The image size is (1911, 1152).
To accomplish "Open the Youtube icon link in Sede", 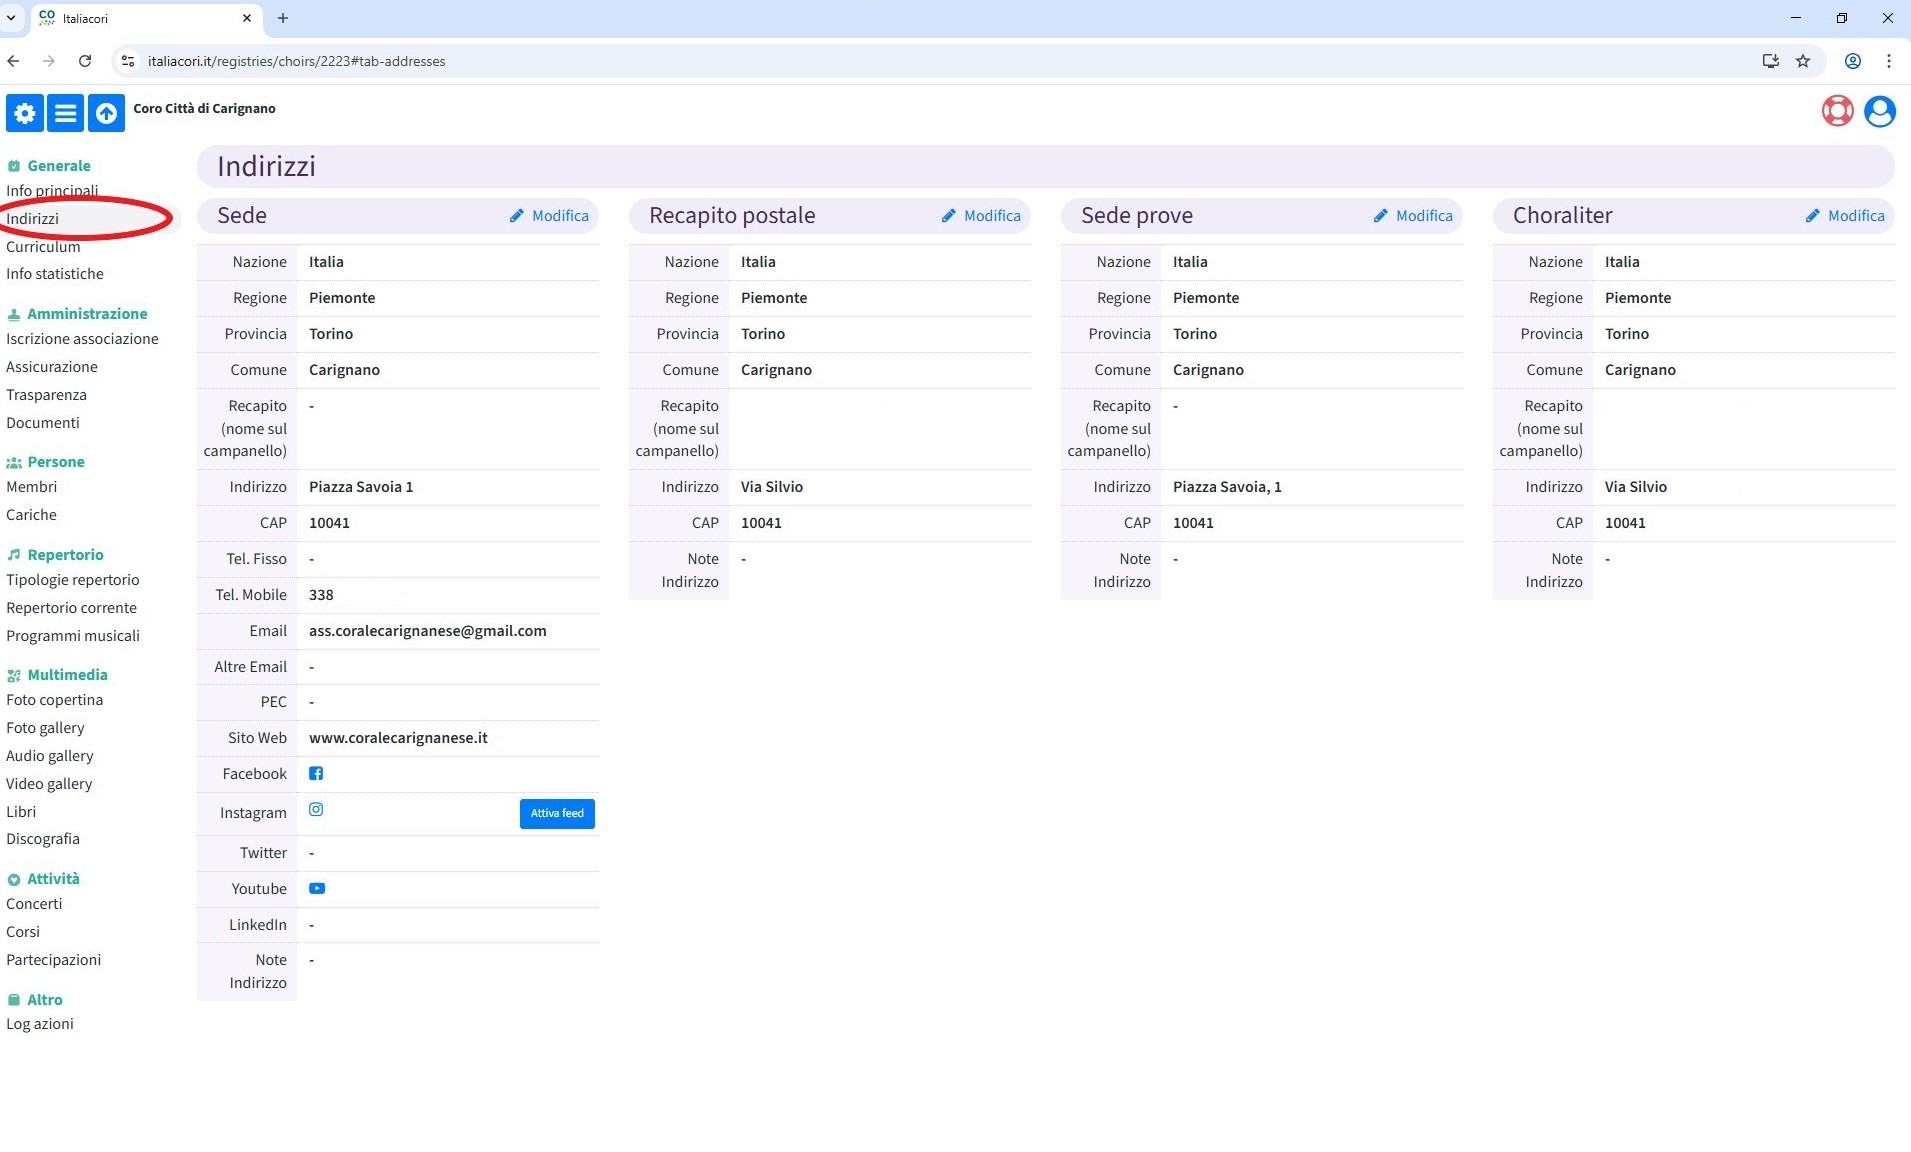I will pos(317,888).
